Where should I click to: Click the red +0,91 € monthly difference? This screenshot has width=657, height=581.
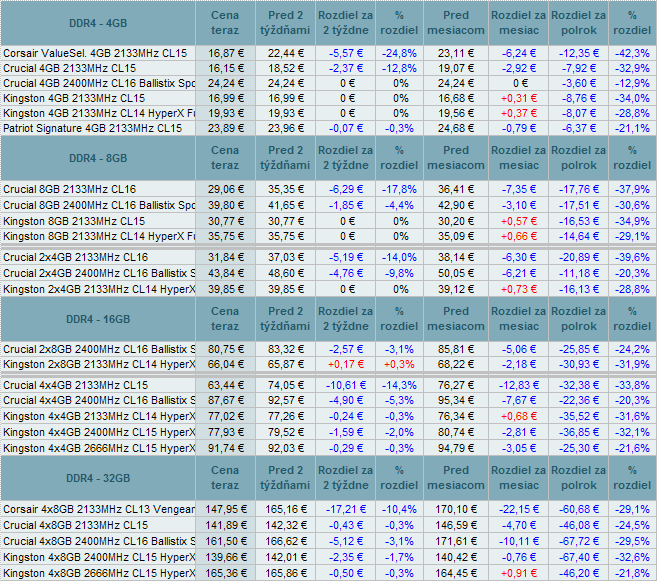[519, 573]
